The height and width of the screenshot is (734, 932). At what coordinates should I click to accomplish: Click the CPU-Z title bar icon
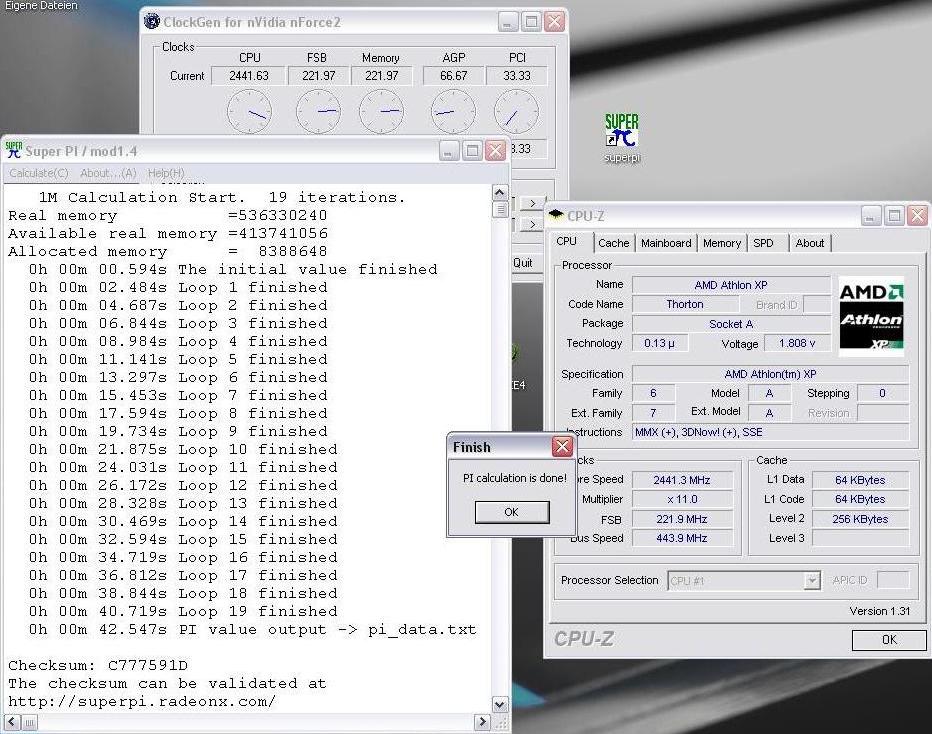pos(556,215)
